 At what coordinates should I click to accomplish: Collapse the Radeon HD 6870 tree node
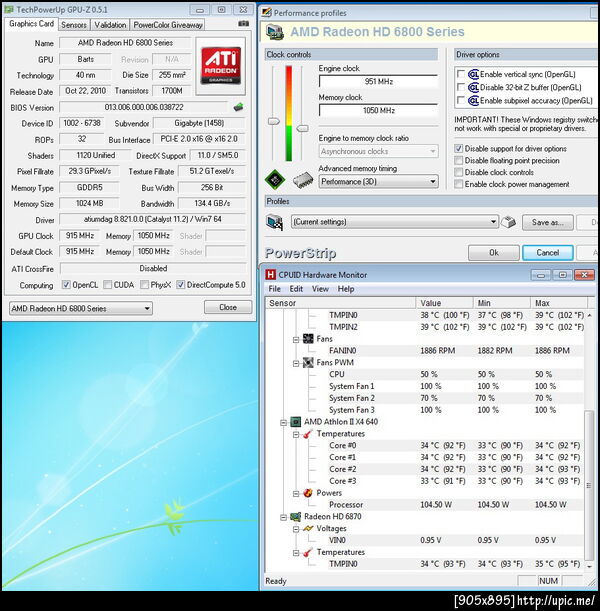284,517
